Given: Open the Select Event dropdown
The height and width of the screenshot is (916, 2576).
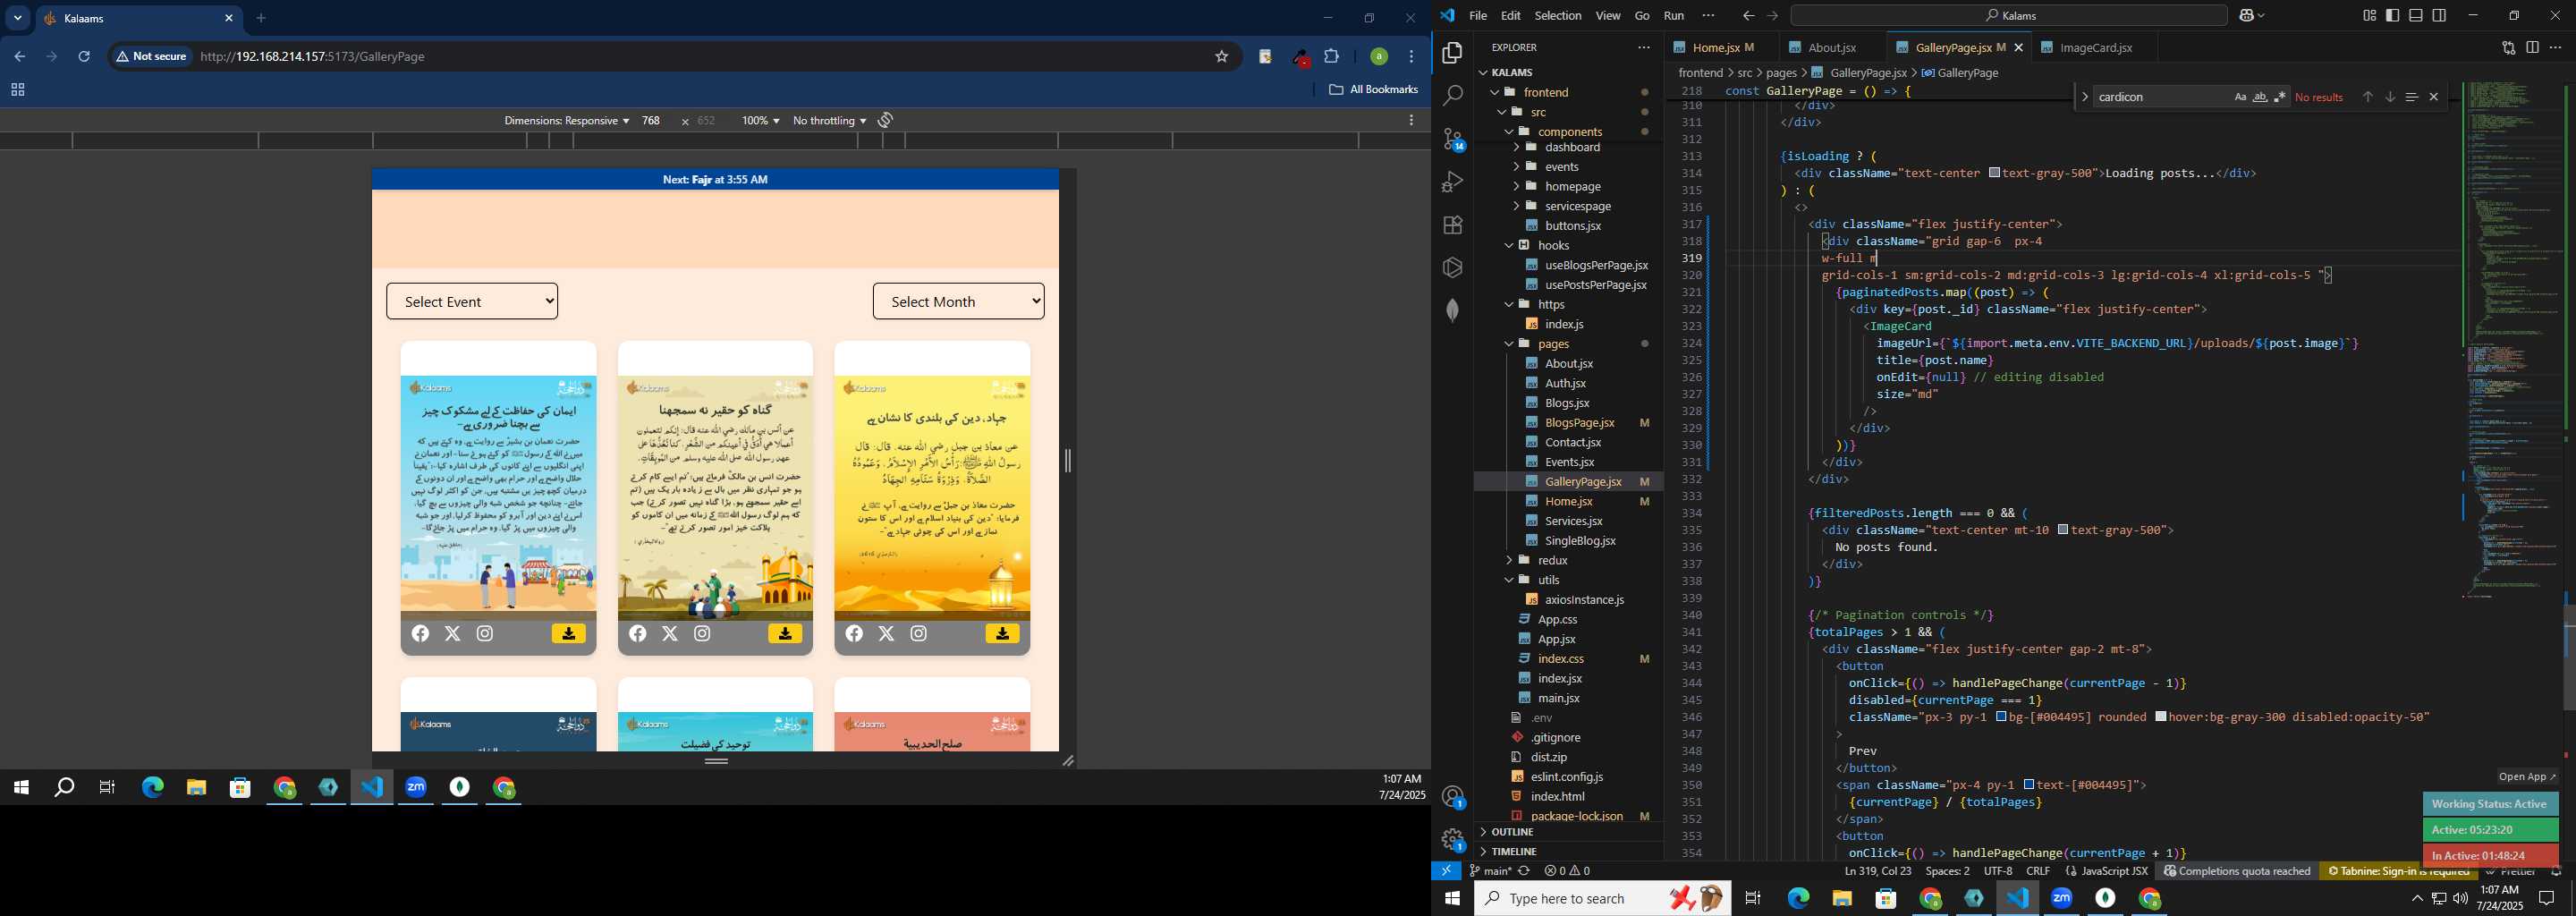Looking at the screenshot, I should pos(472,302).
